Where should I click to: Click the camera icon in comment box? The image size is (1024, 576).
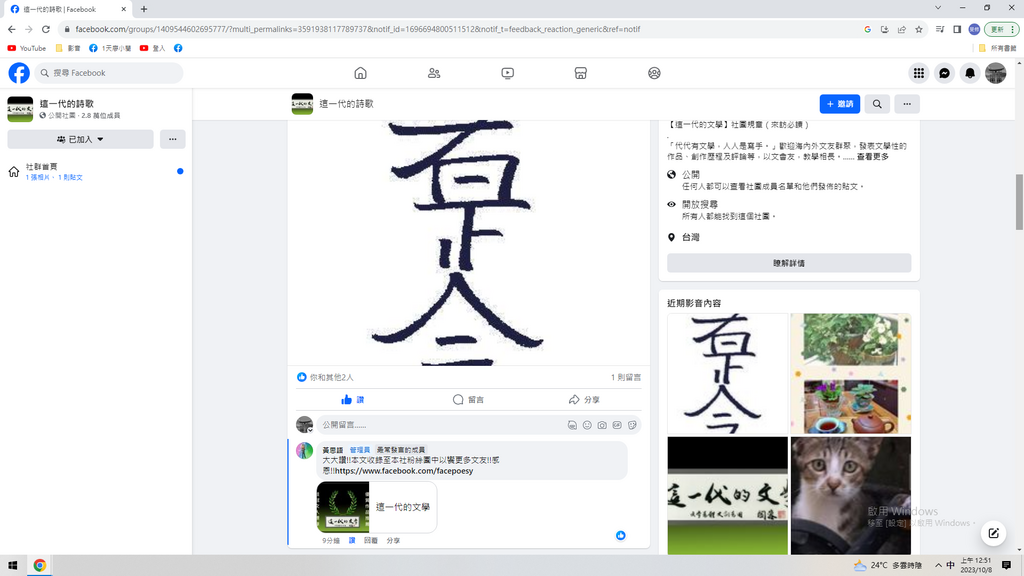pos(602,425)
